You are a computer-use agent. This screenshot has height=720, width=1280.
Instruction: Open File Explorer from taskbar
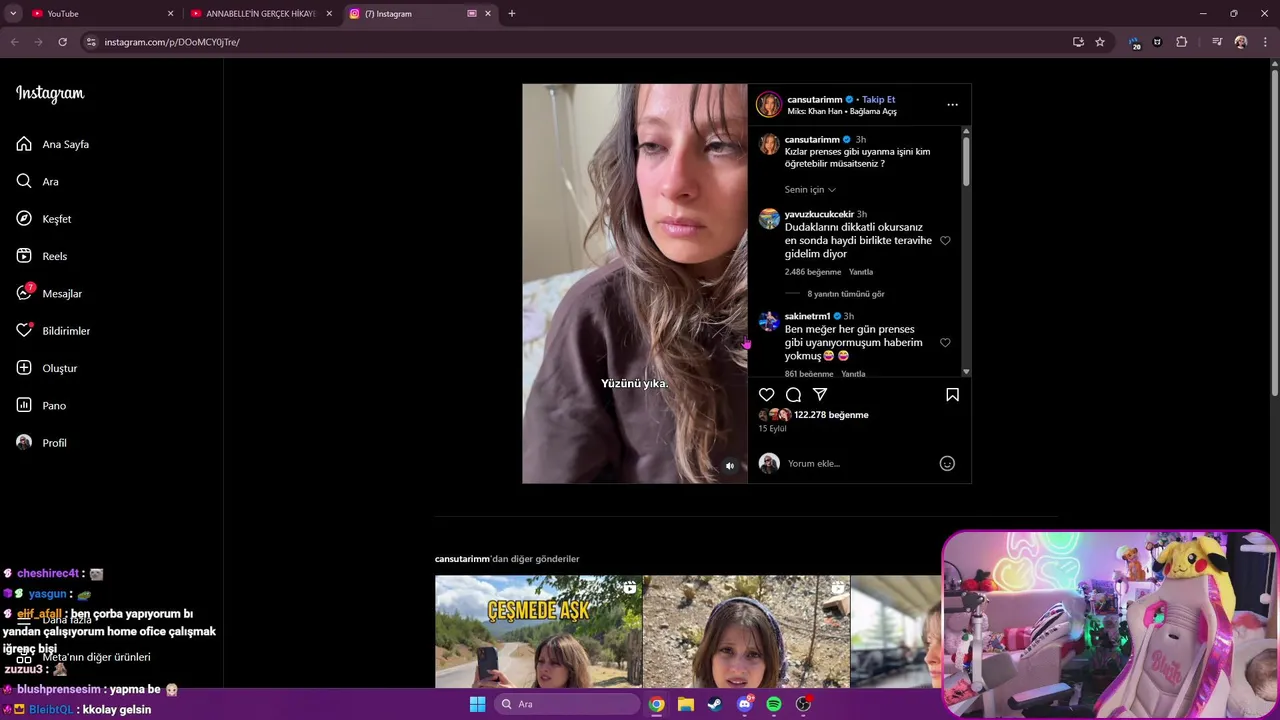coord(686,704)
